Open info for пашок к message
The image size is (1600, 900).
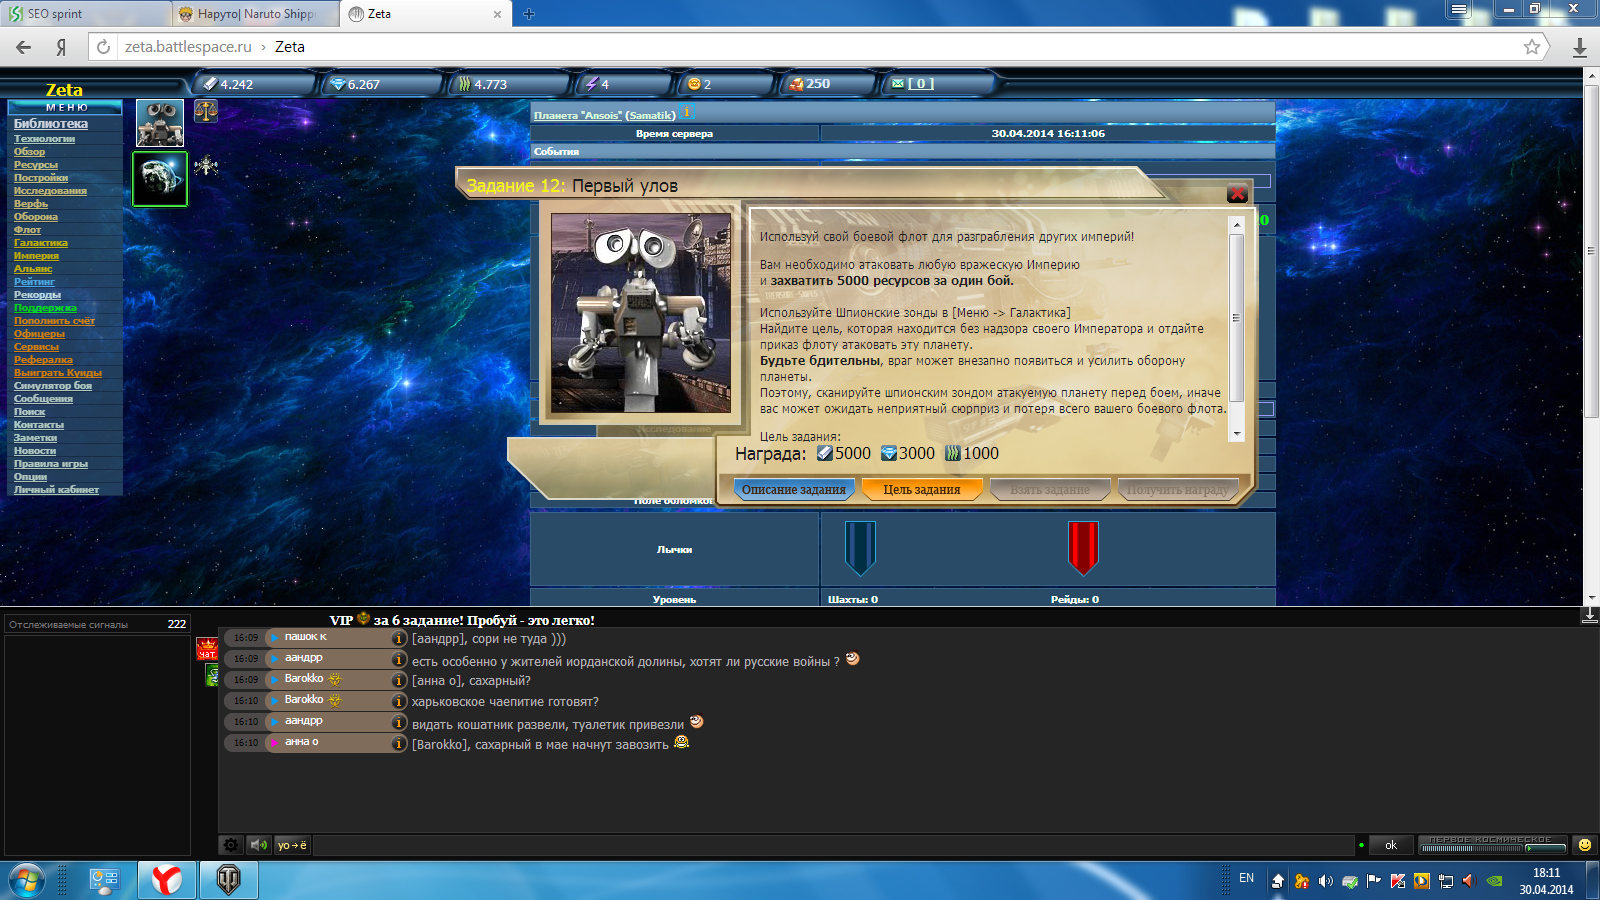click(x=399, y=638)
